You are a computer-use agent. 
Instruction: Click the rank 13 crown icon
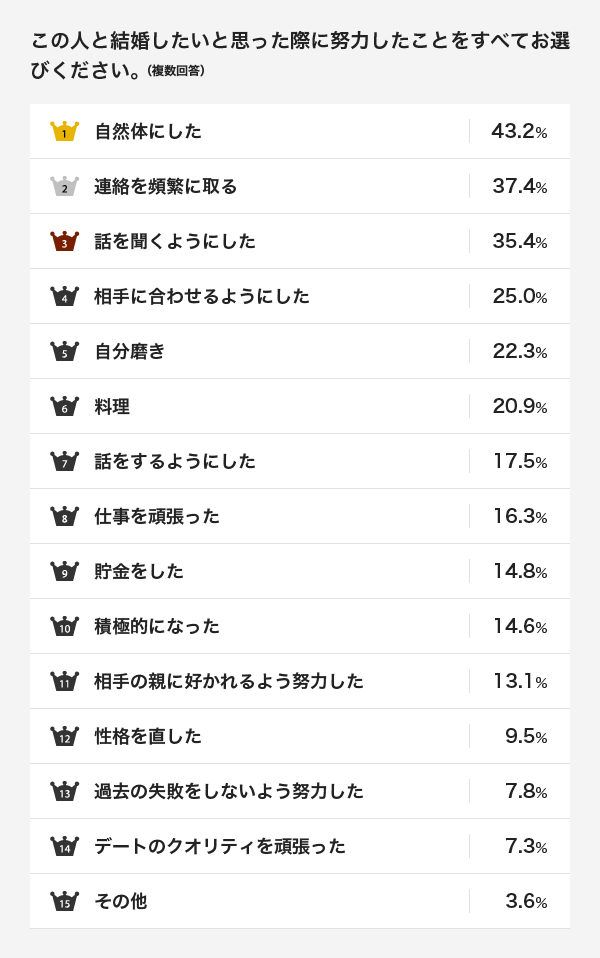(65, 791)
